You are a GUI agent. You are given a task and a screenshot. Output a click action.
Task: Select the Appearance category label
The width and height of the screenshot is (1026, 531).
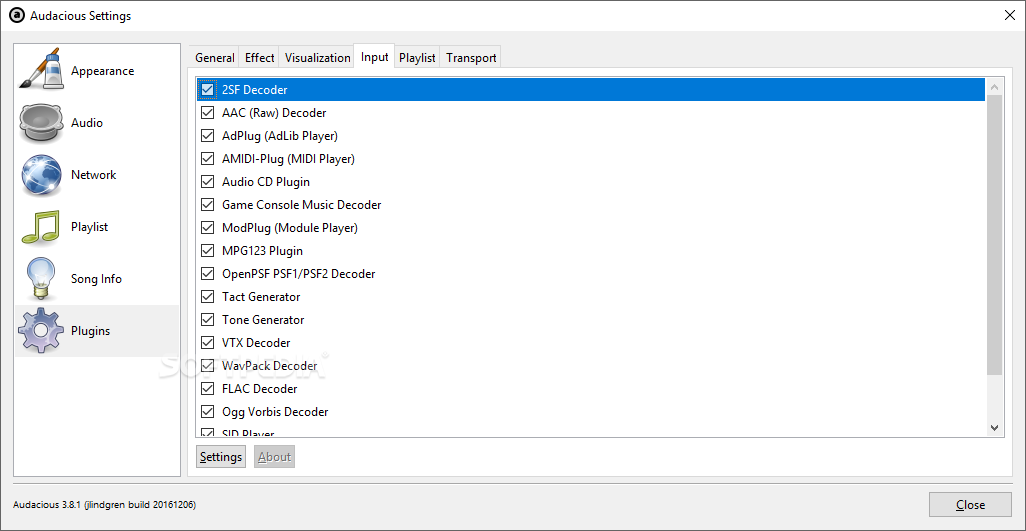click(x=102, y=71)
